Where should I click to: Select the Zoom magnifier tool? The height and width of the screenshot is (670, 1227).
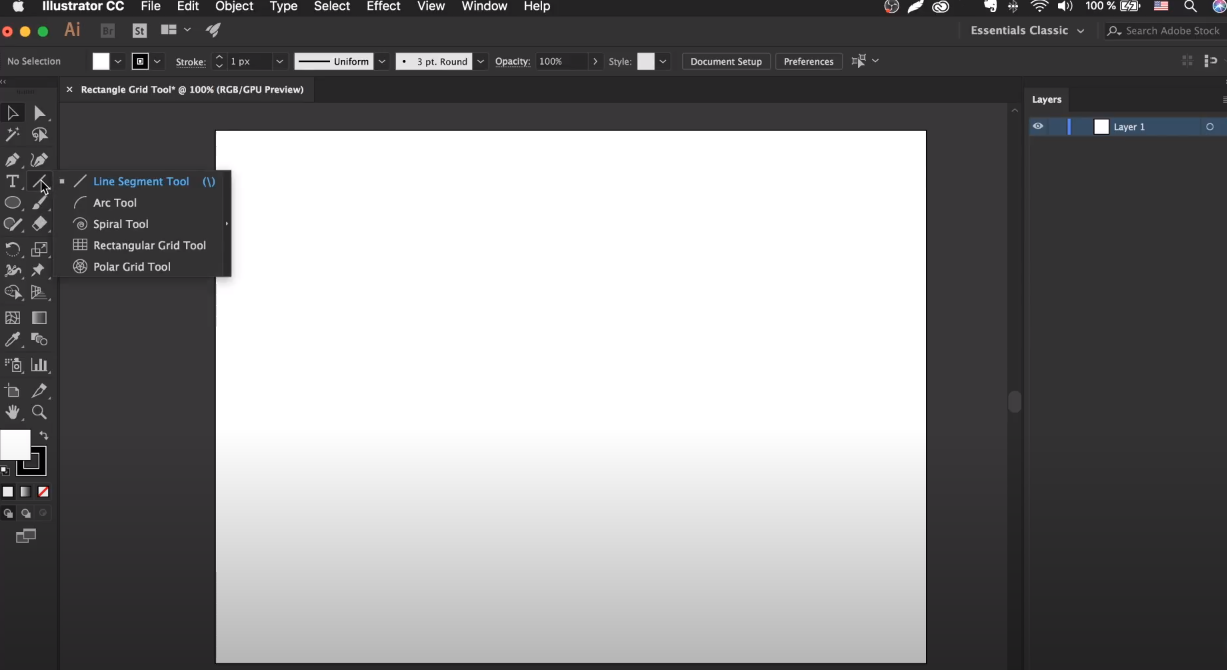pos(39,412)
